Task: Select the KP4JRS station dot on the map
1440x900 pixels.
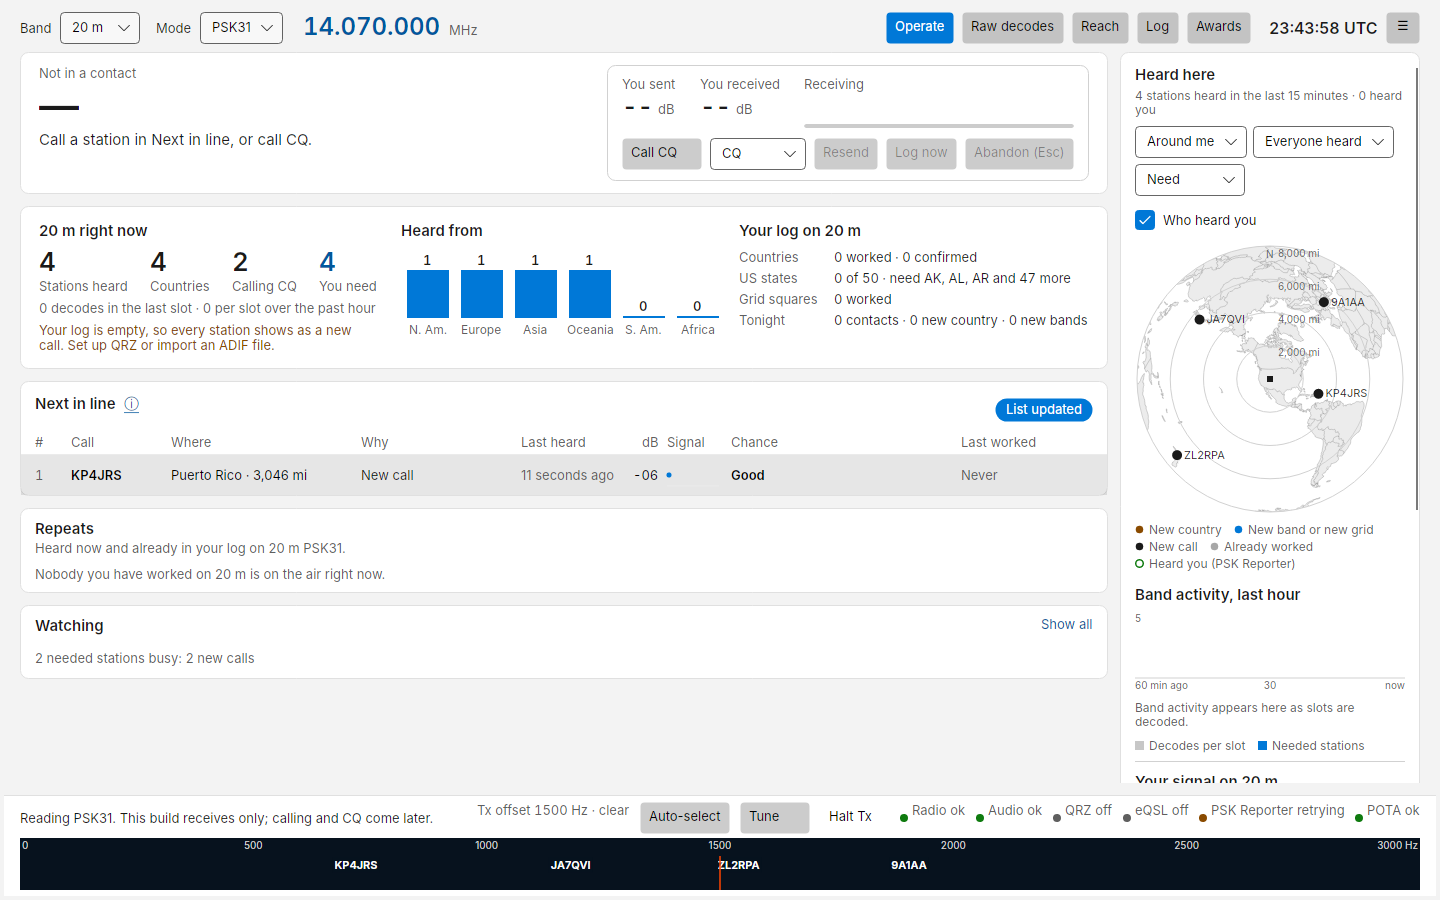Action: click(1319, 394)
